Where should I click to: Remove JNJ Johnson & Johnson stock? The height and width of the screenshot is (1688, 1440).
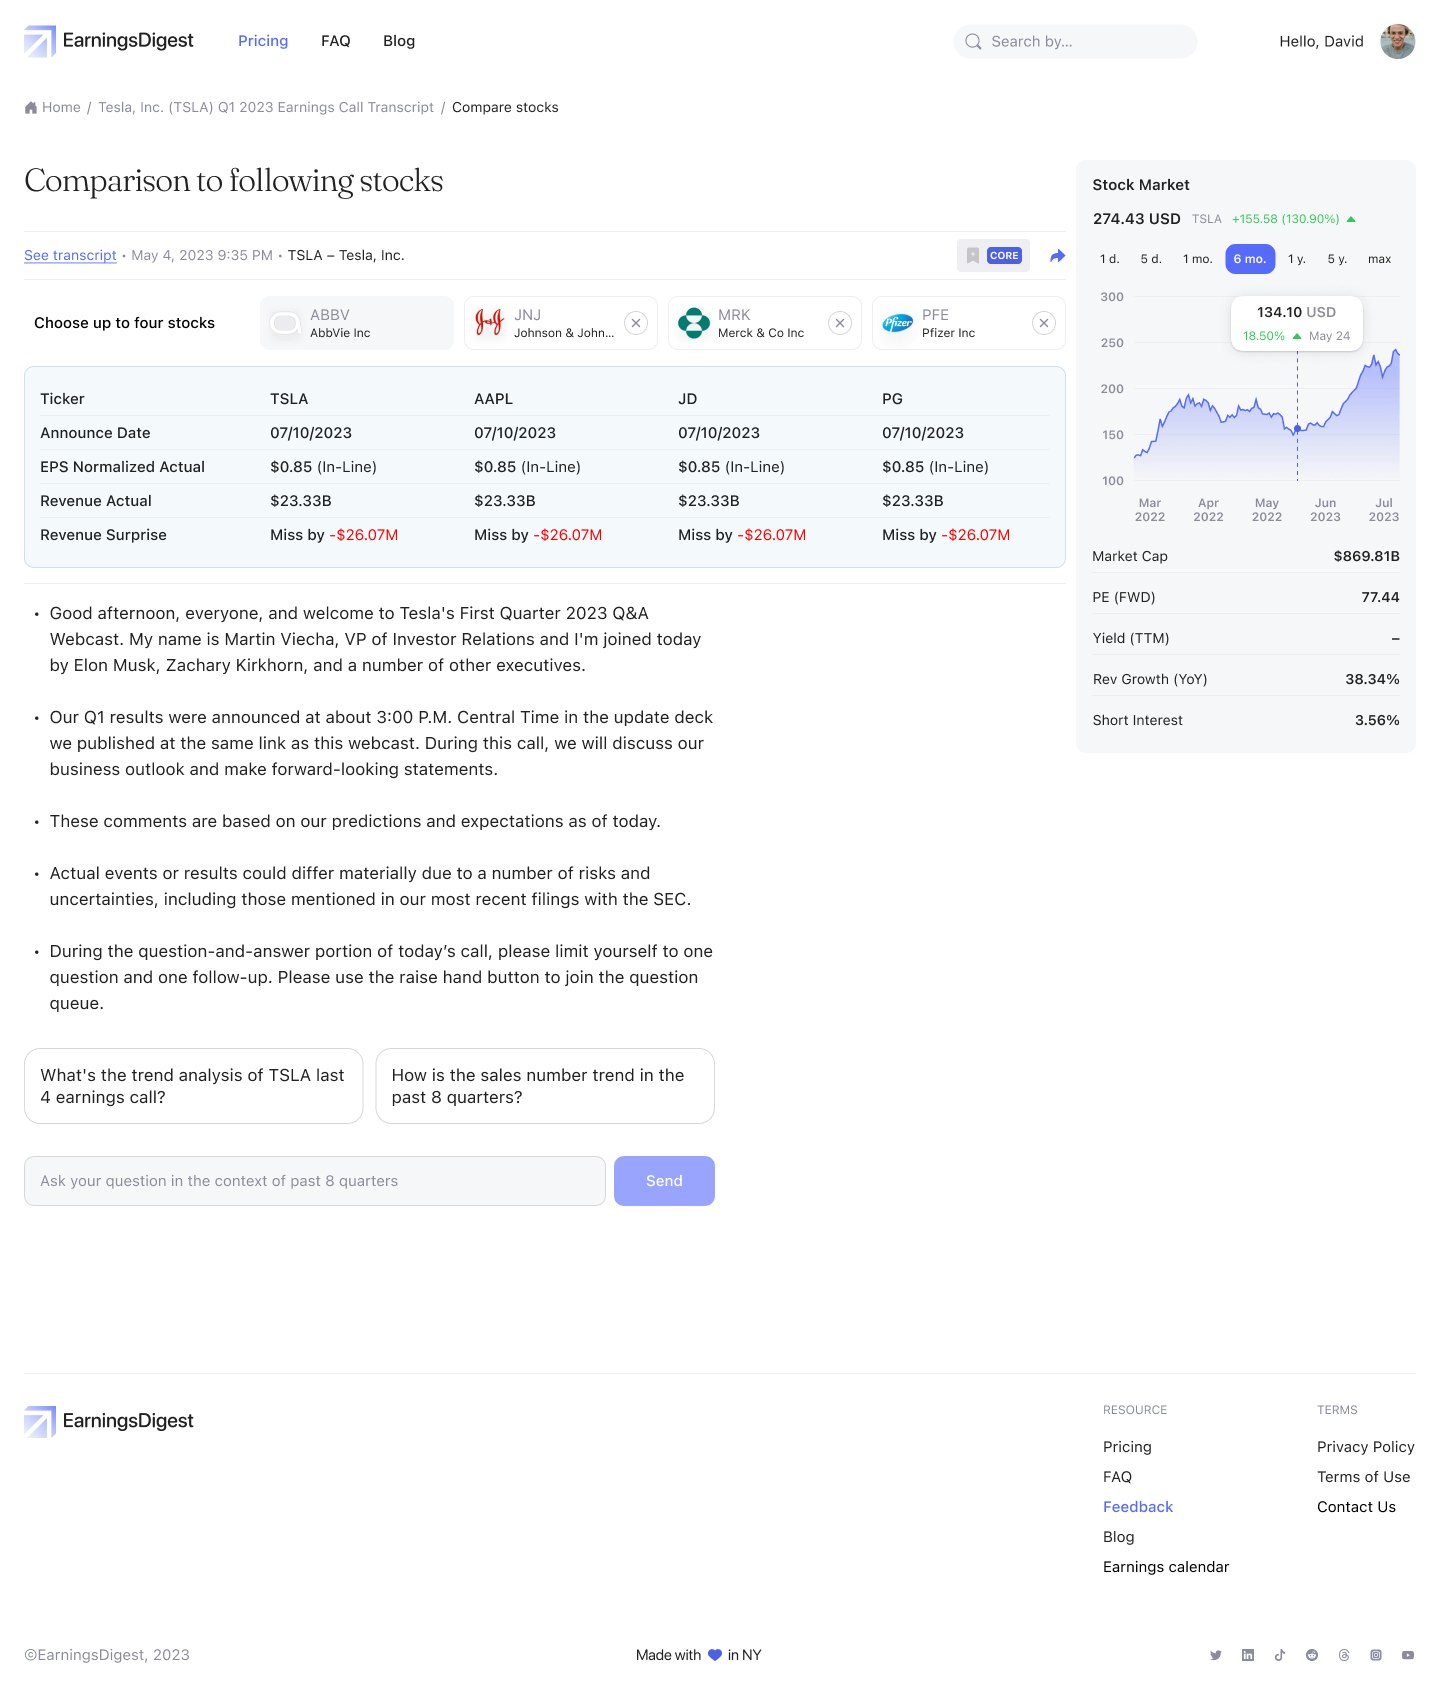[636, 323]
